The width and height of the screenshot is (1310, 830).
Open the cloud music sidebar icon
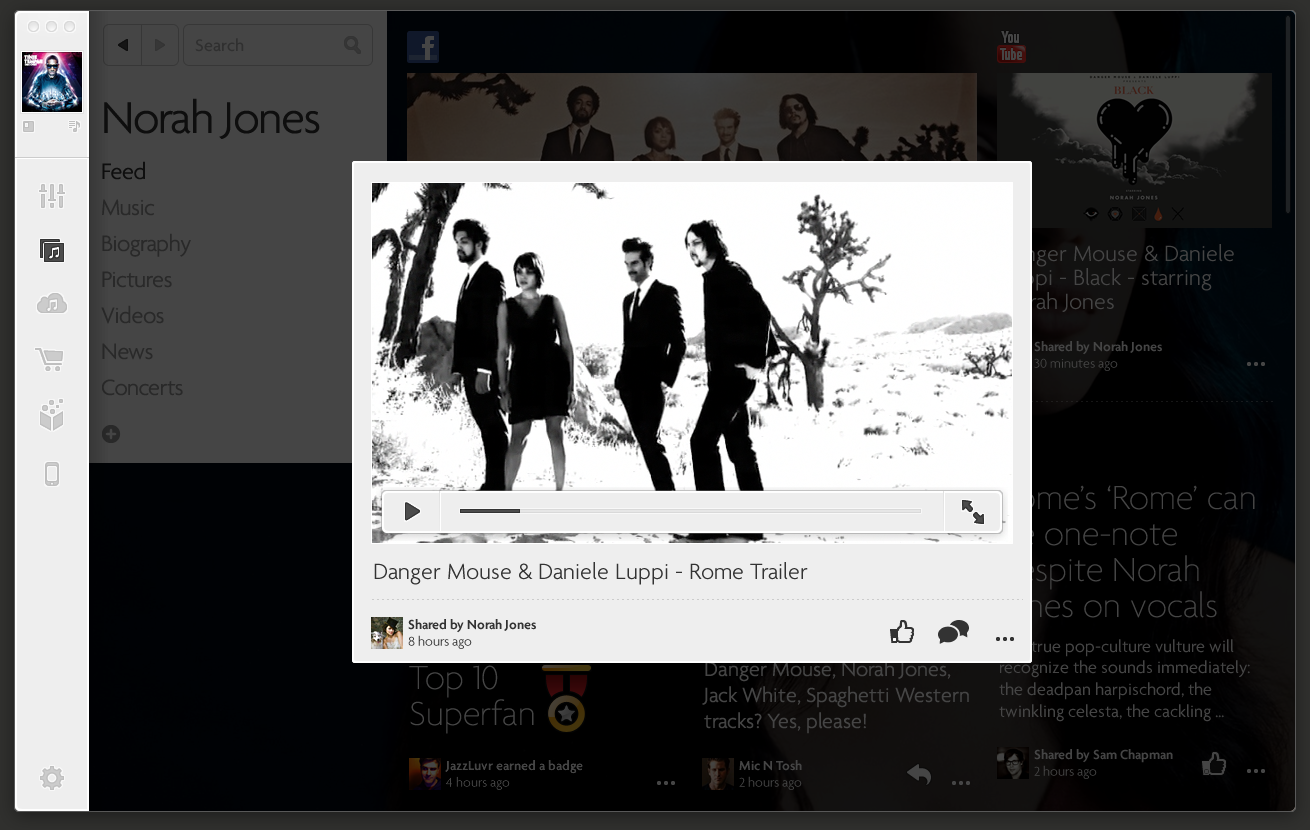pyautogui.click(x=52, y=304)
